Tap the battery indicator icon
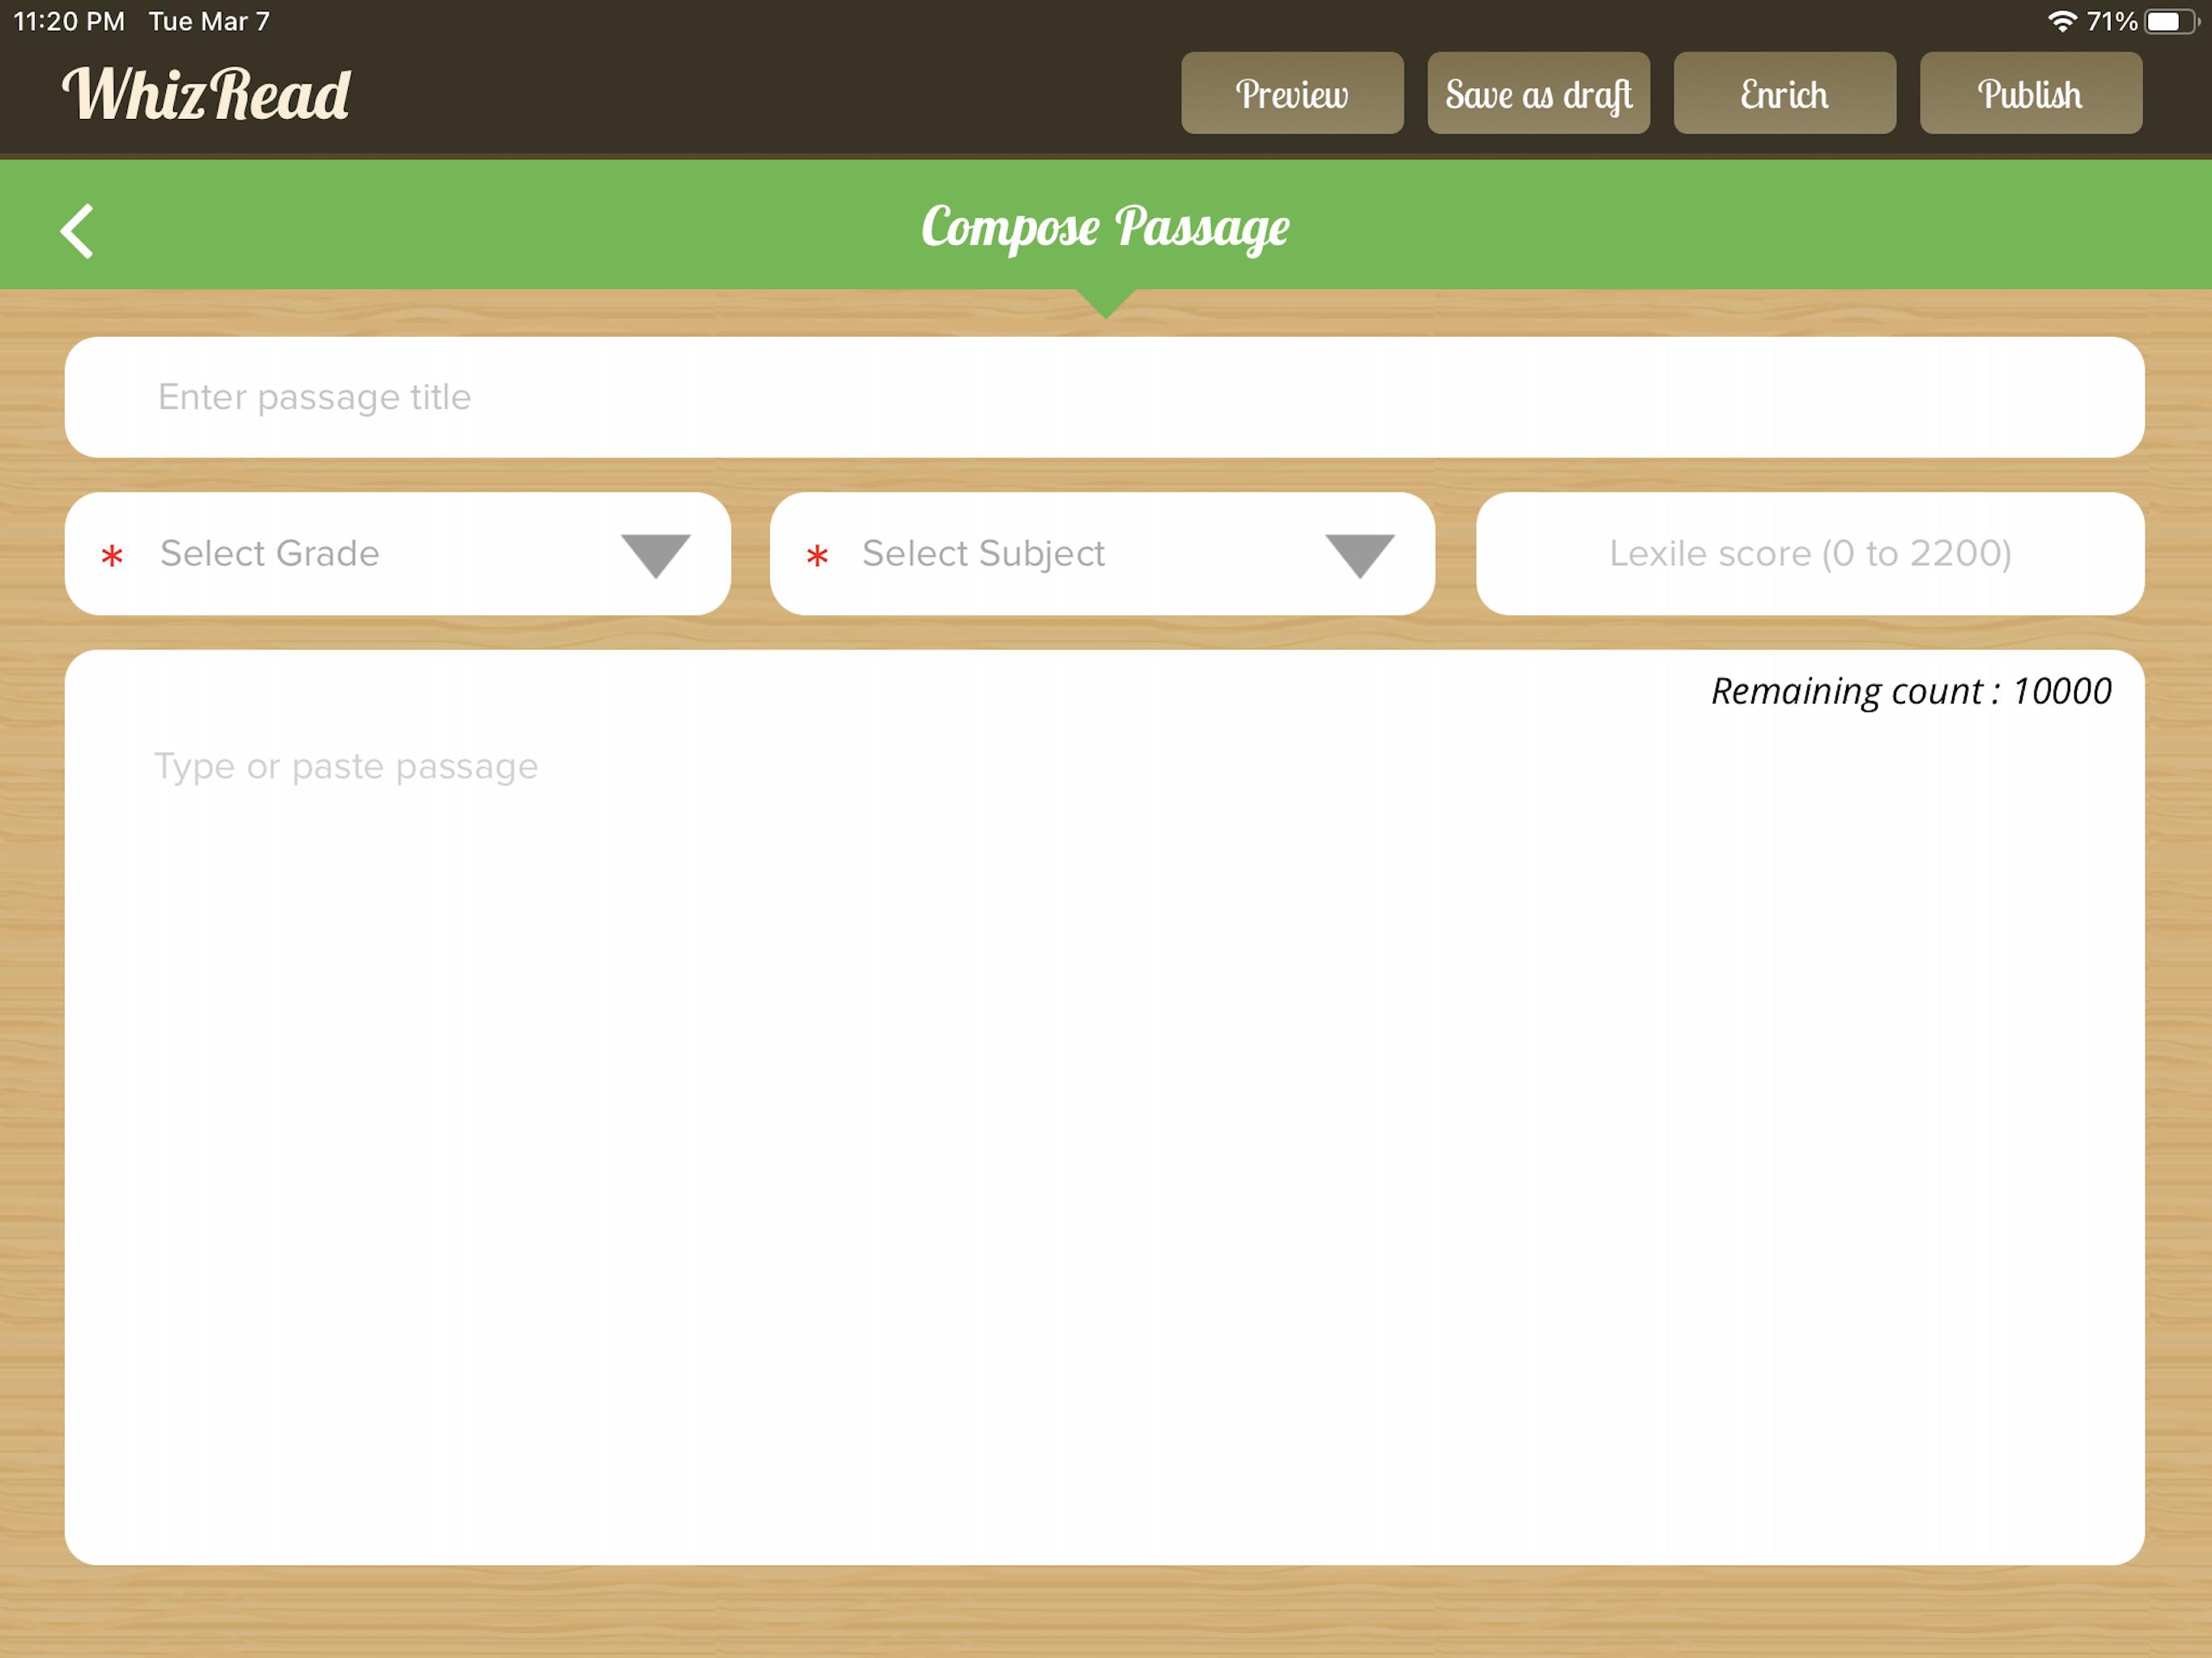 [x=2171, y=21]
